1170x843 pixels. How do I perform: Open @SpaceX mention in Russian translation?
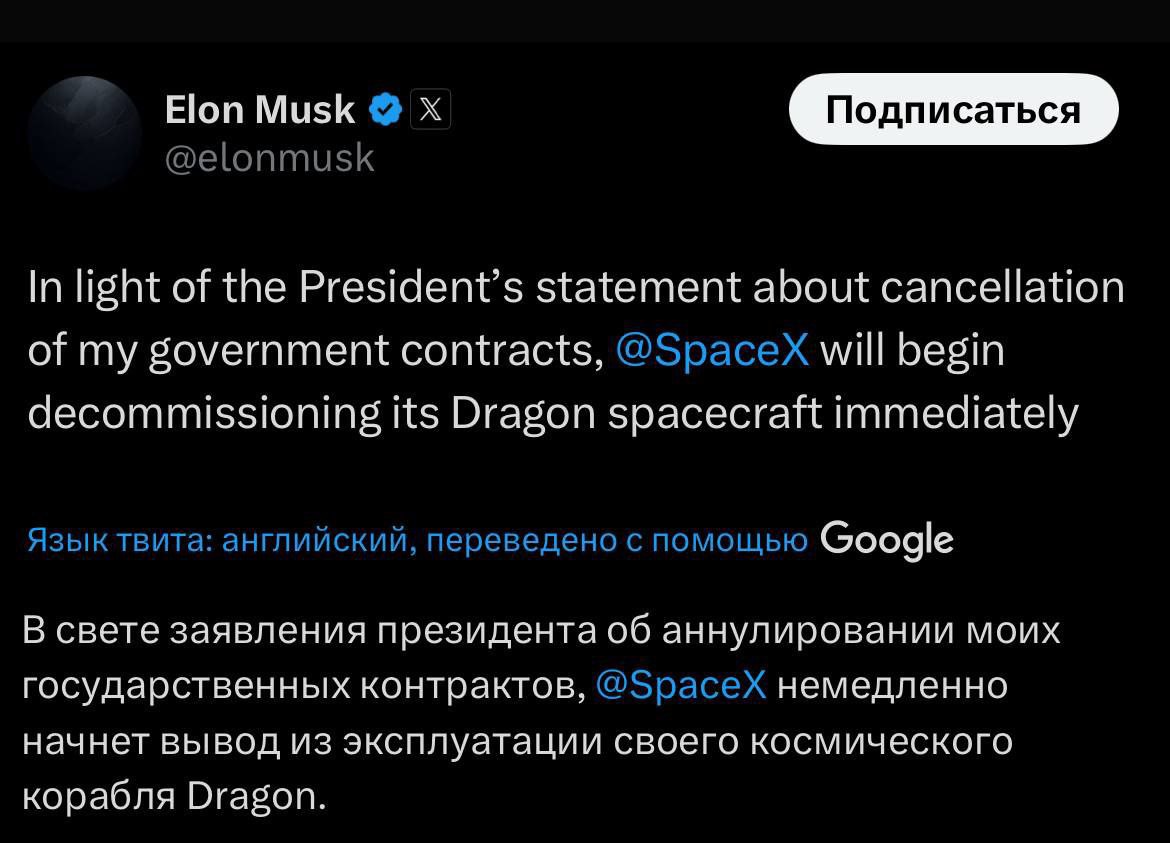click(680, 685)
